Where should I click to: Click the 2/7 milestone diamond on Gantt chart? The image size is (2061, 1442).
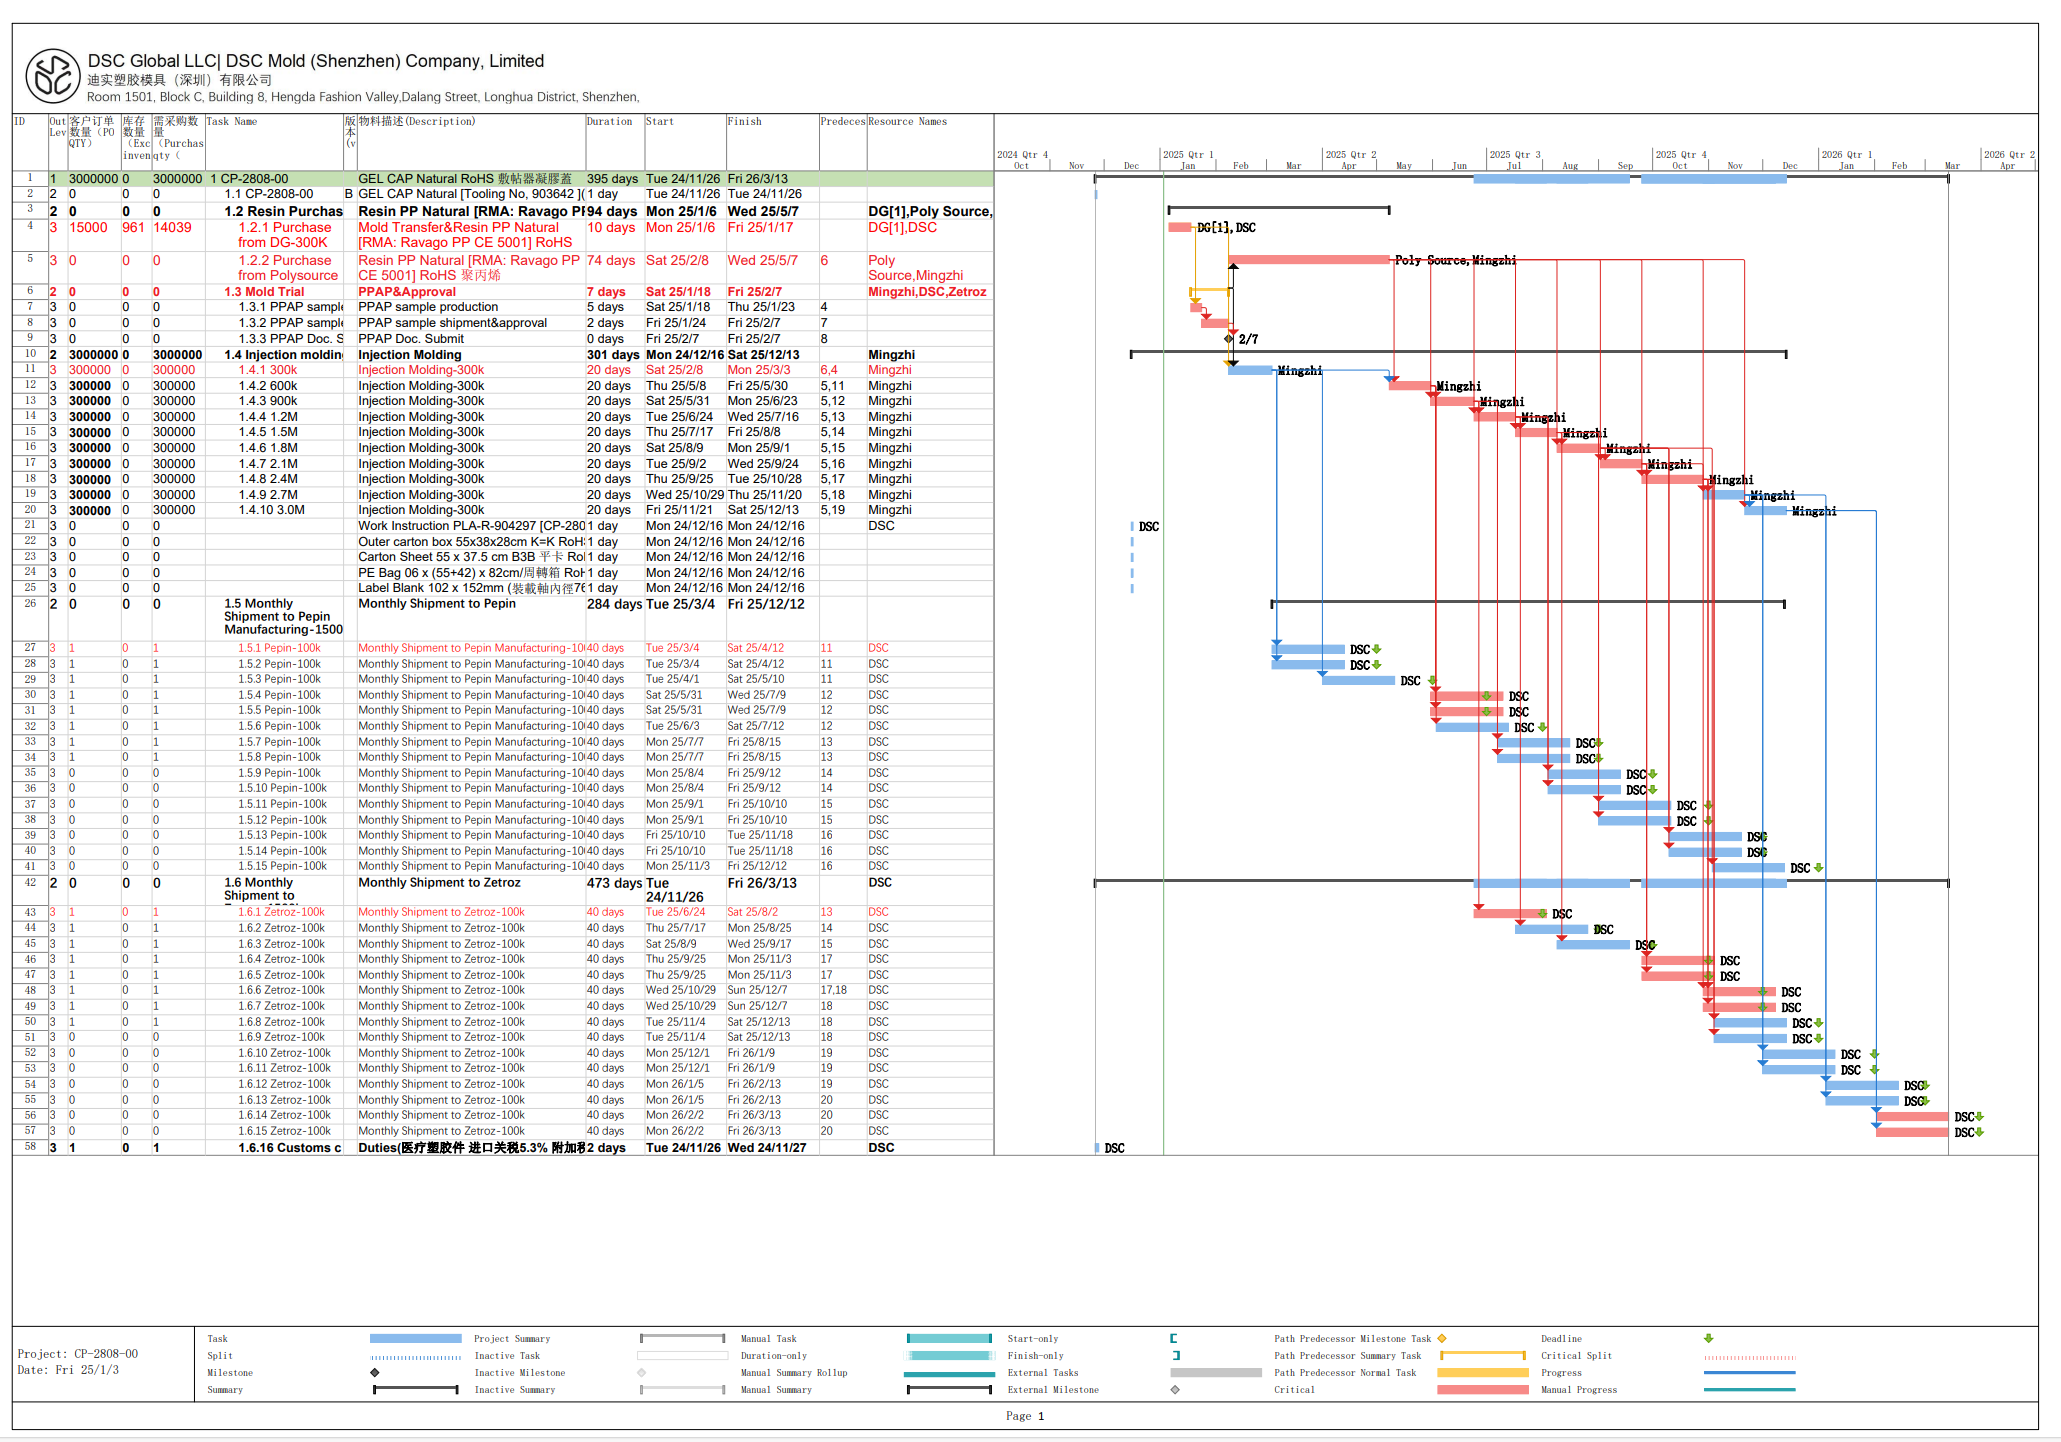(x=1229, y=339)
